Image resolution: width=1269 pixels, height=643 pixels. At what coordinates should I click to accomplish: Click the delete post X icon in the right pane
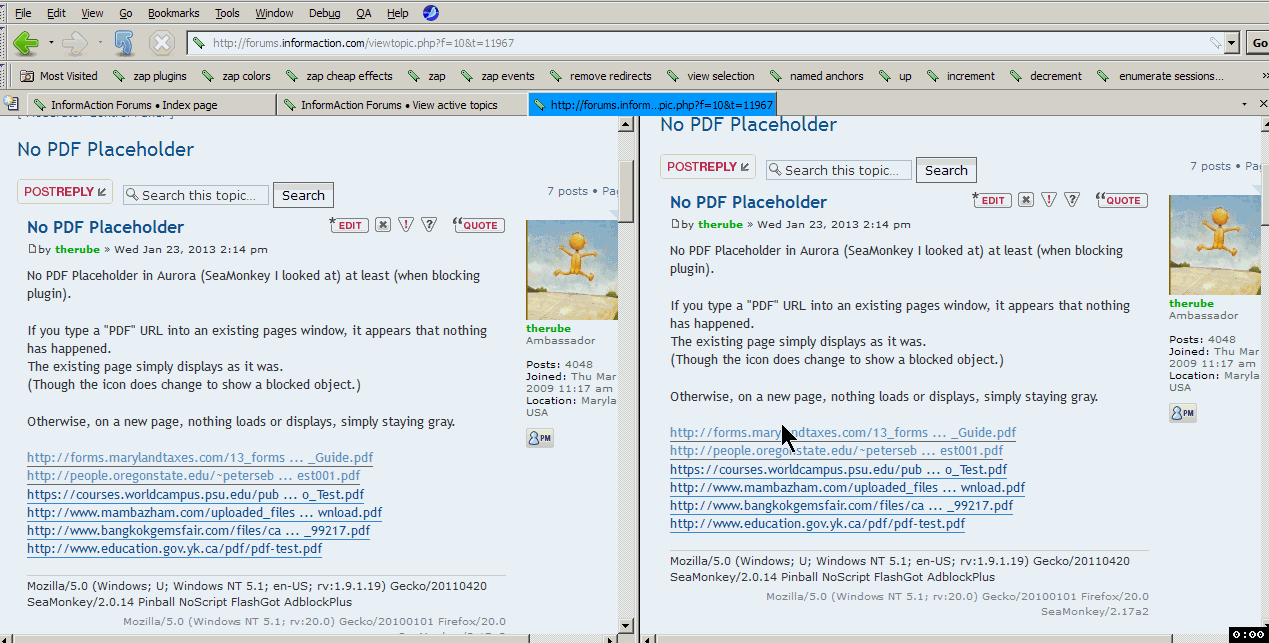click(x=1026, y=200)
